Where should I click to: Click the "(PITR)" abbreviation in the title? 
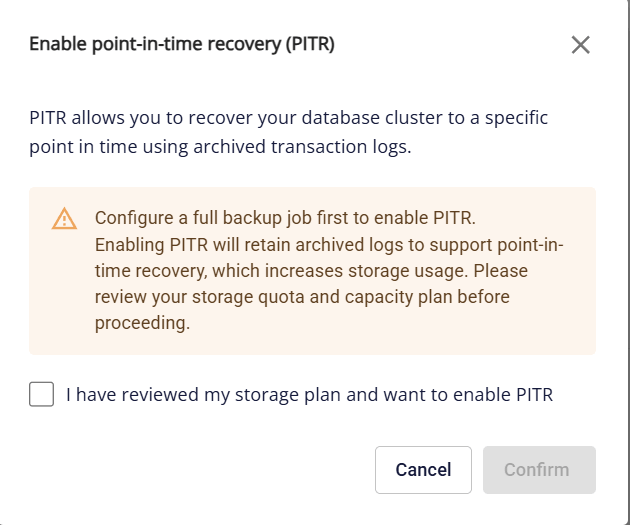(x=308, y=44)
